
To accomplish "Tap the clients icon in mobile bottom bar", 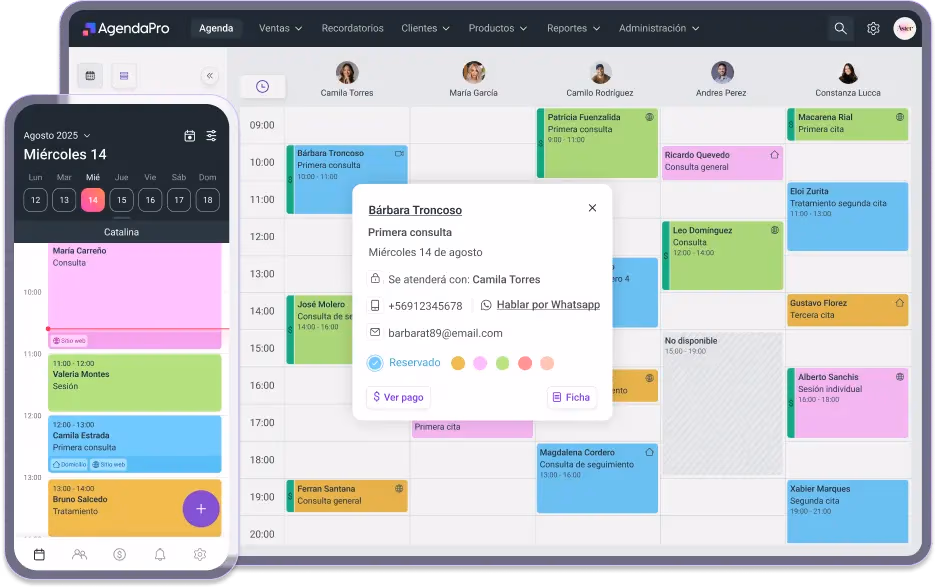I will point(80,554).
